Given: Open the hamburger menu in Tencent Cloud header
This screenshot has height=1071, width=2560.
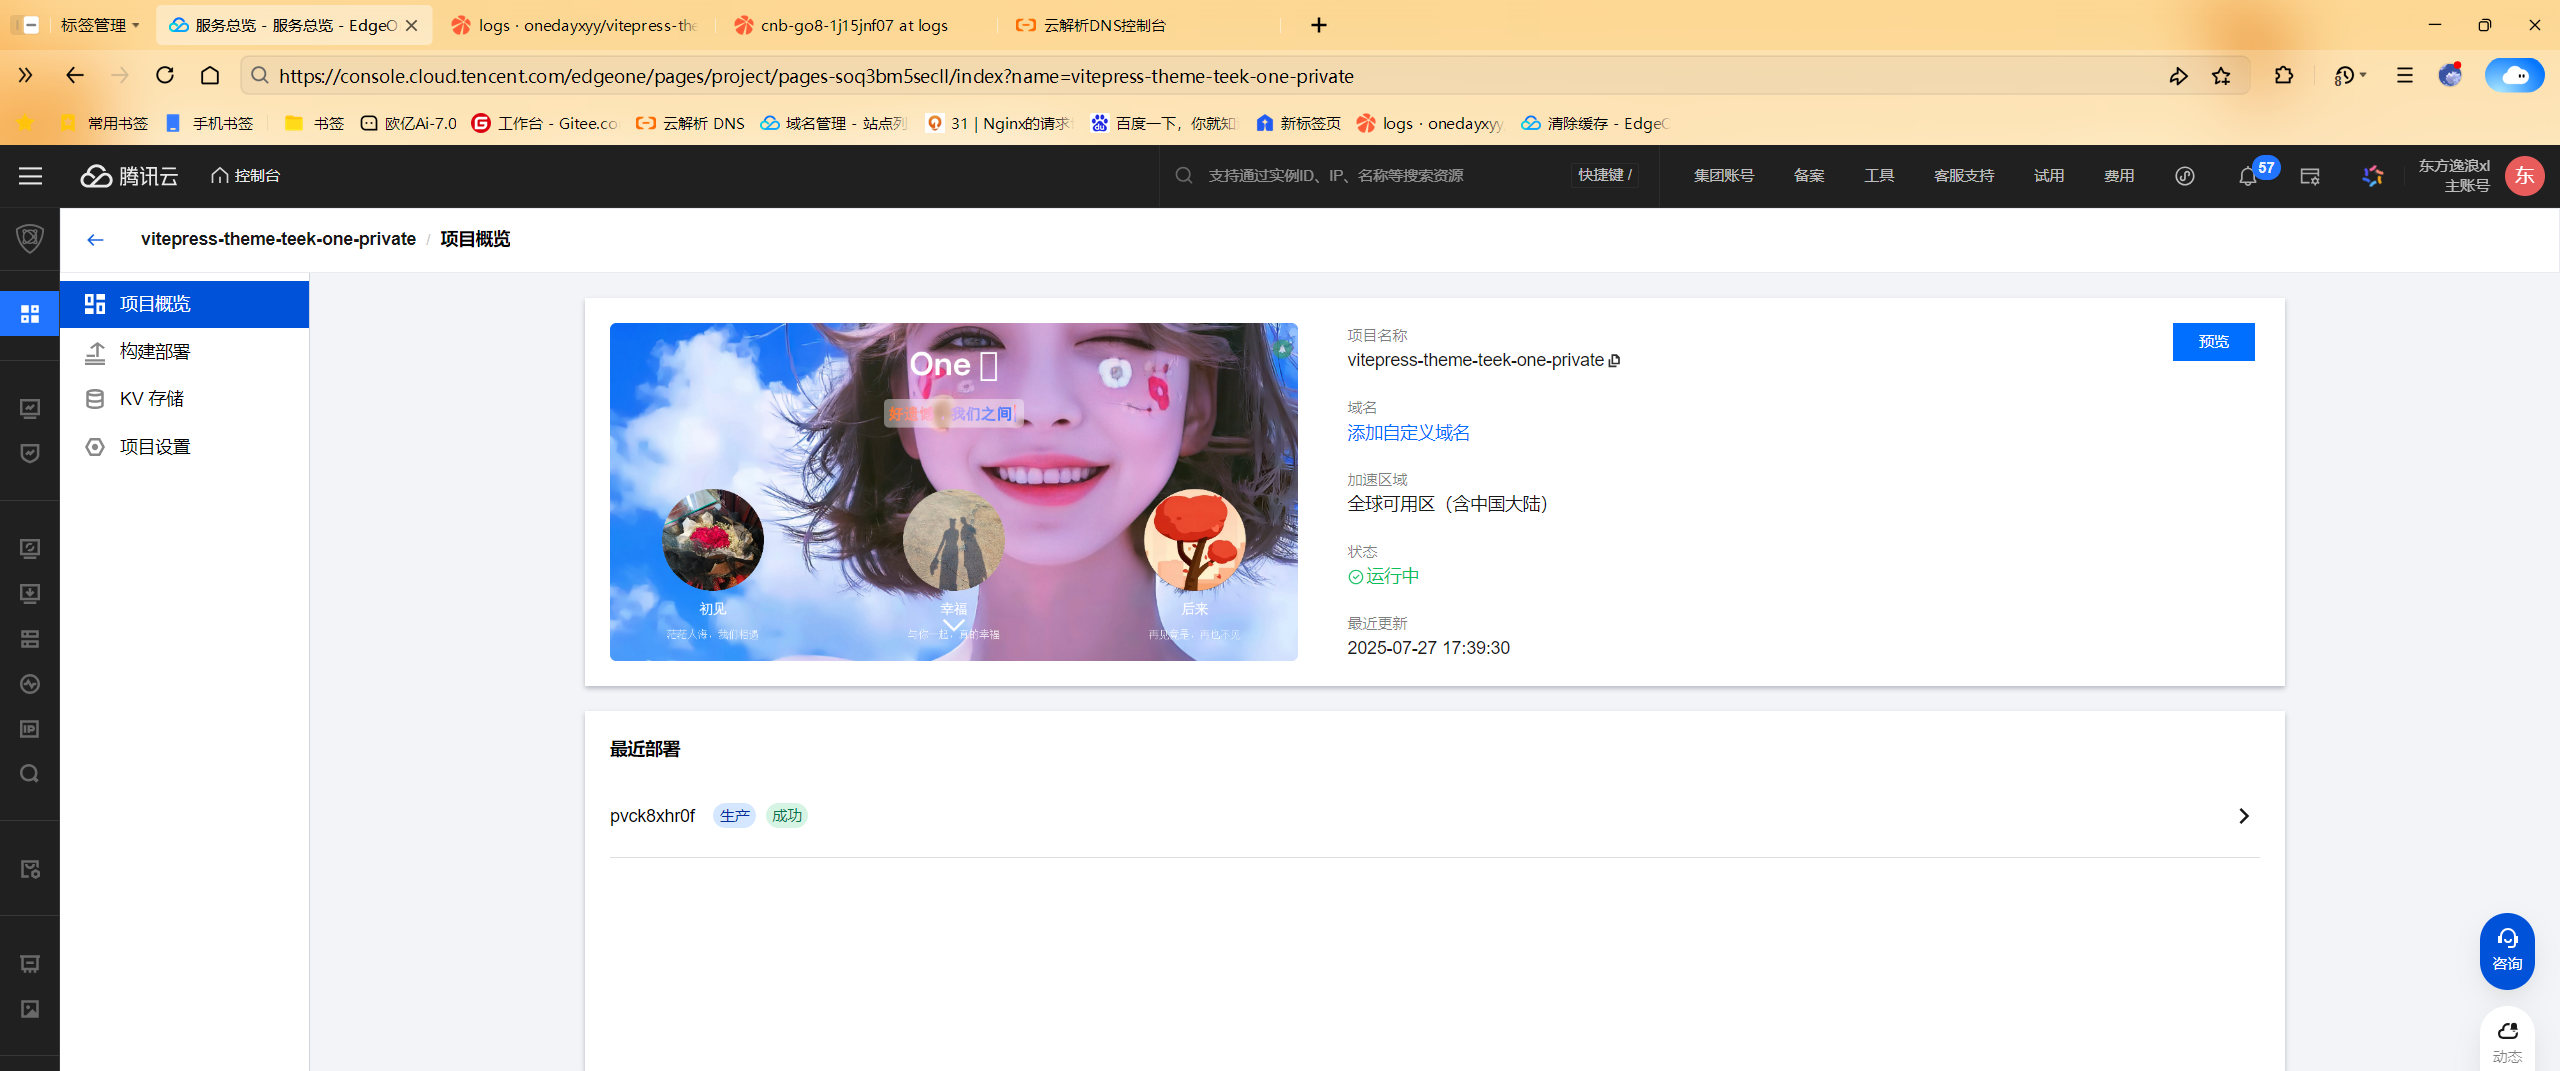Looking at the screenshot, I should coord(30,176).
